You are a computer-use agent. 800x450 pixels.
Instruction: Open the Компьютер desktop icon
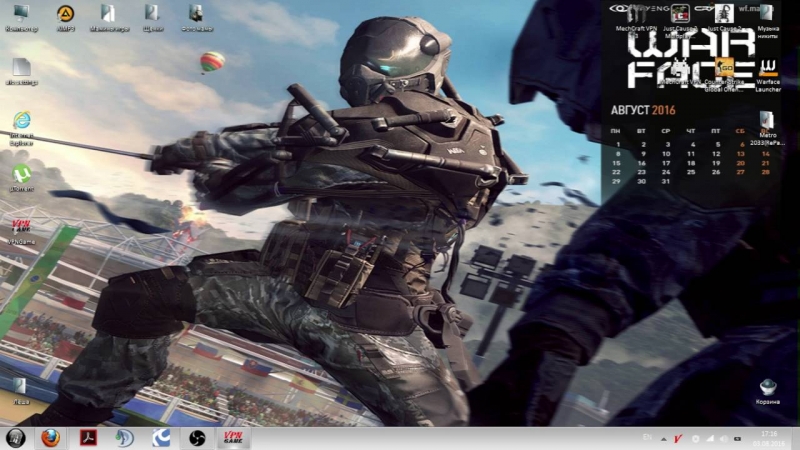tap(21, 18)
